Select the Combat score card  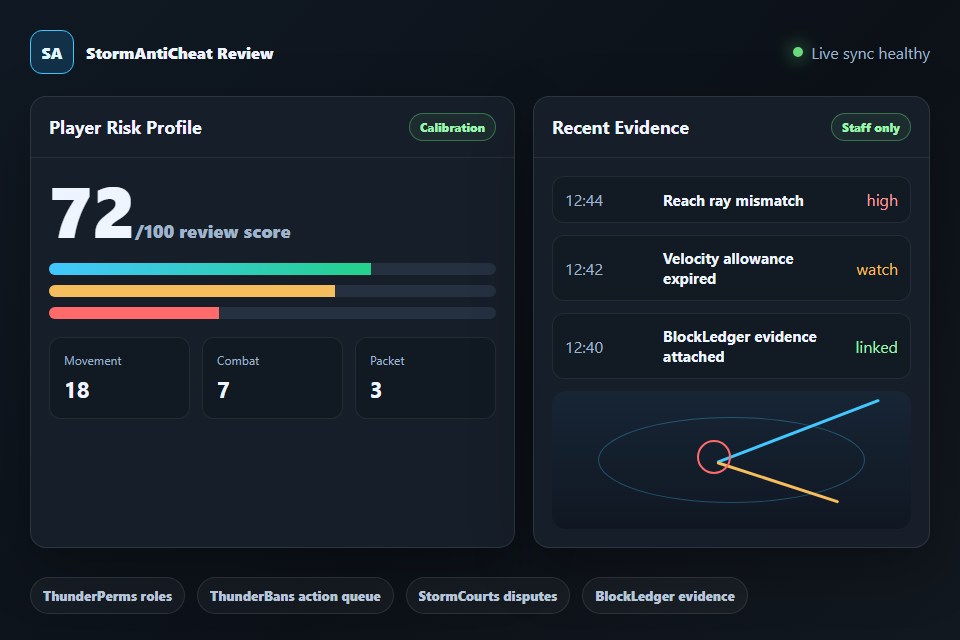coord(272,378)
